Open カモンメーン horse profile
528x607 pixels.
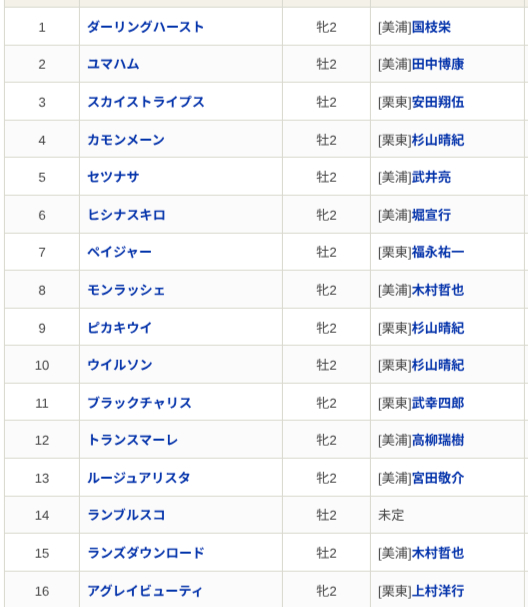126,140
